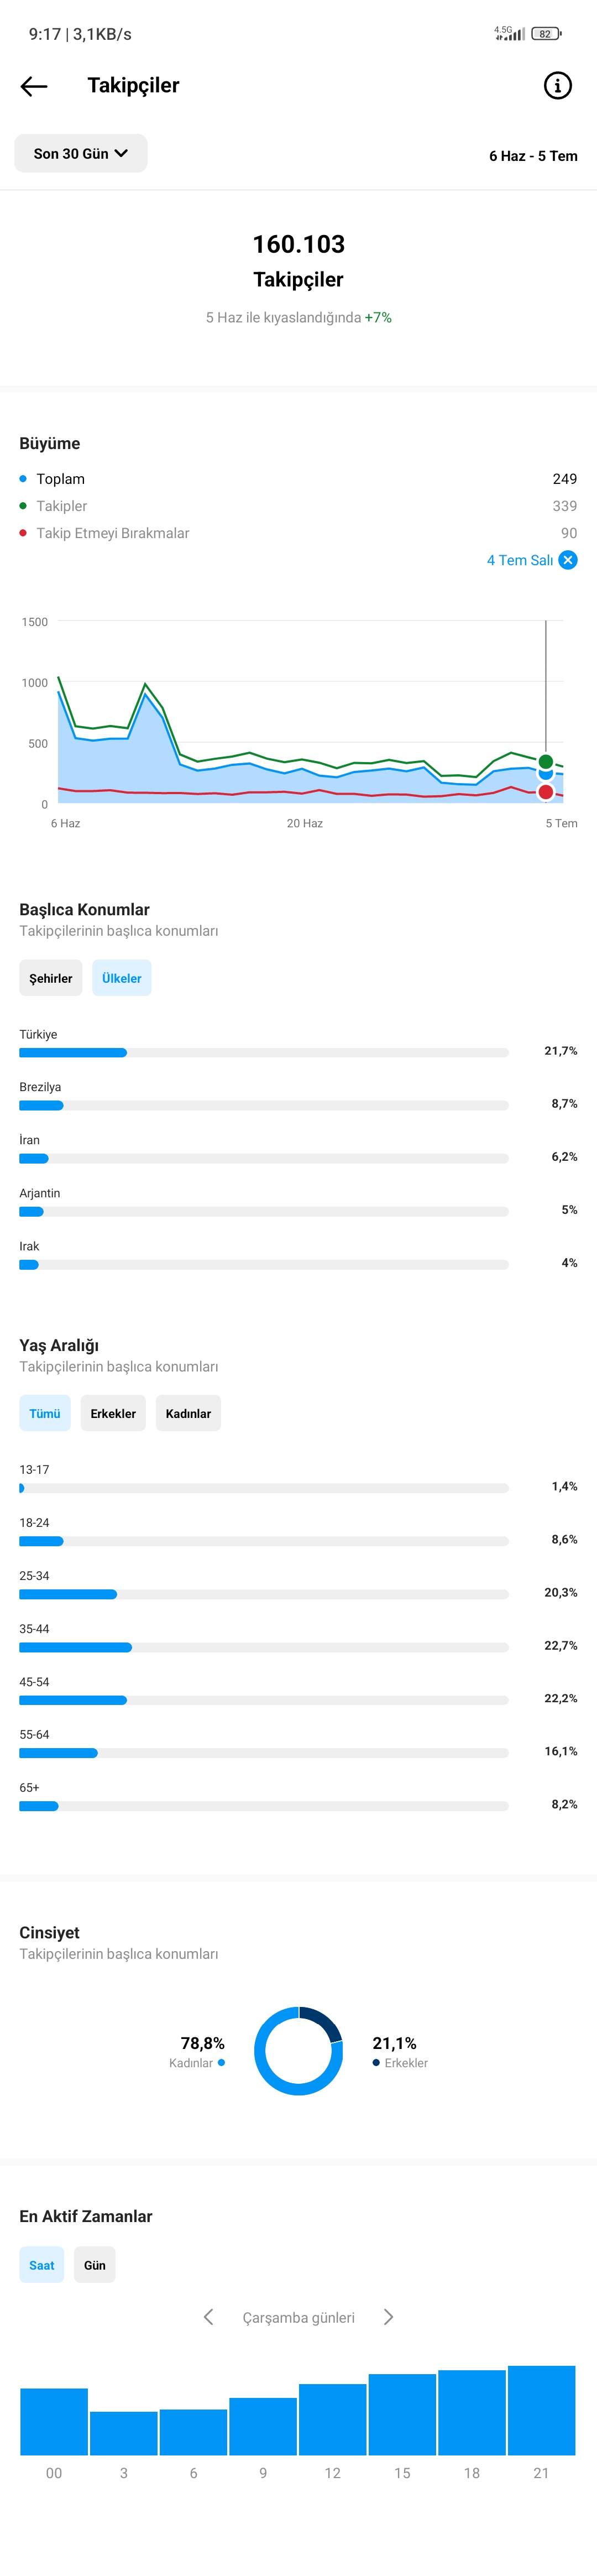Select Tümü age range filter
Viewport: 597px width, 2576px height.
point(45,1413)
